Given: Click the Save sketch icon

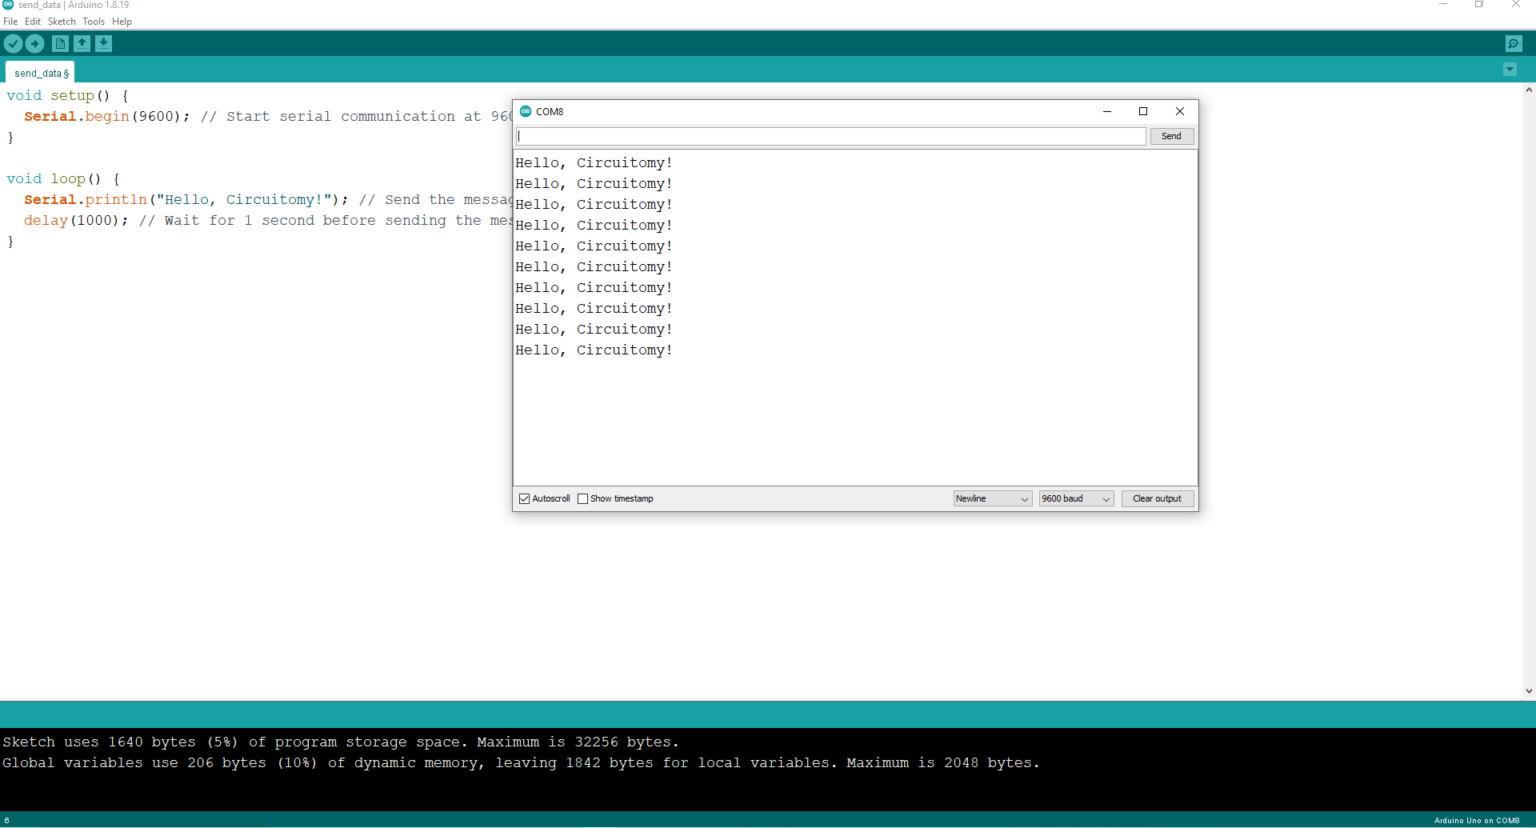Looking at the screenshot, I should tap(104, 43).
